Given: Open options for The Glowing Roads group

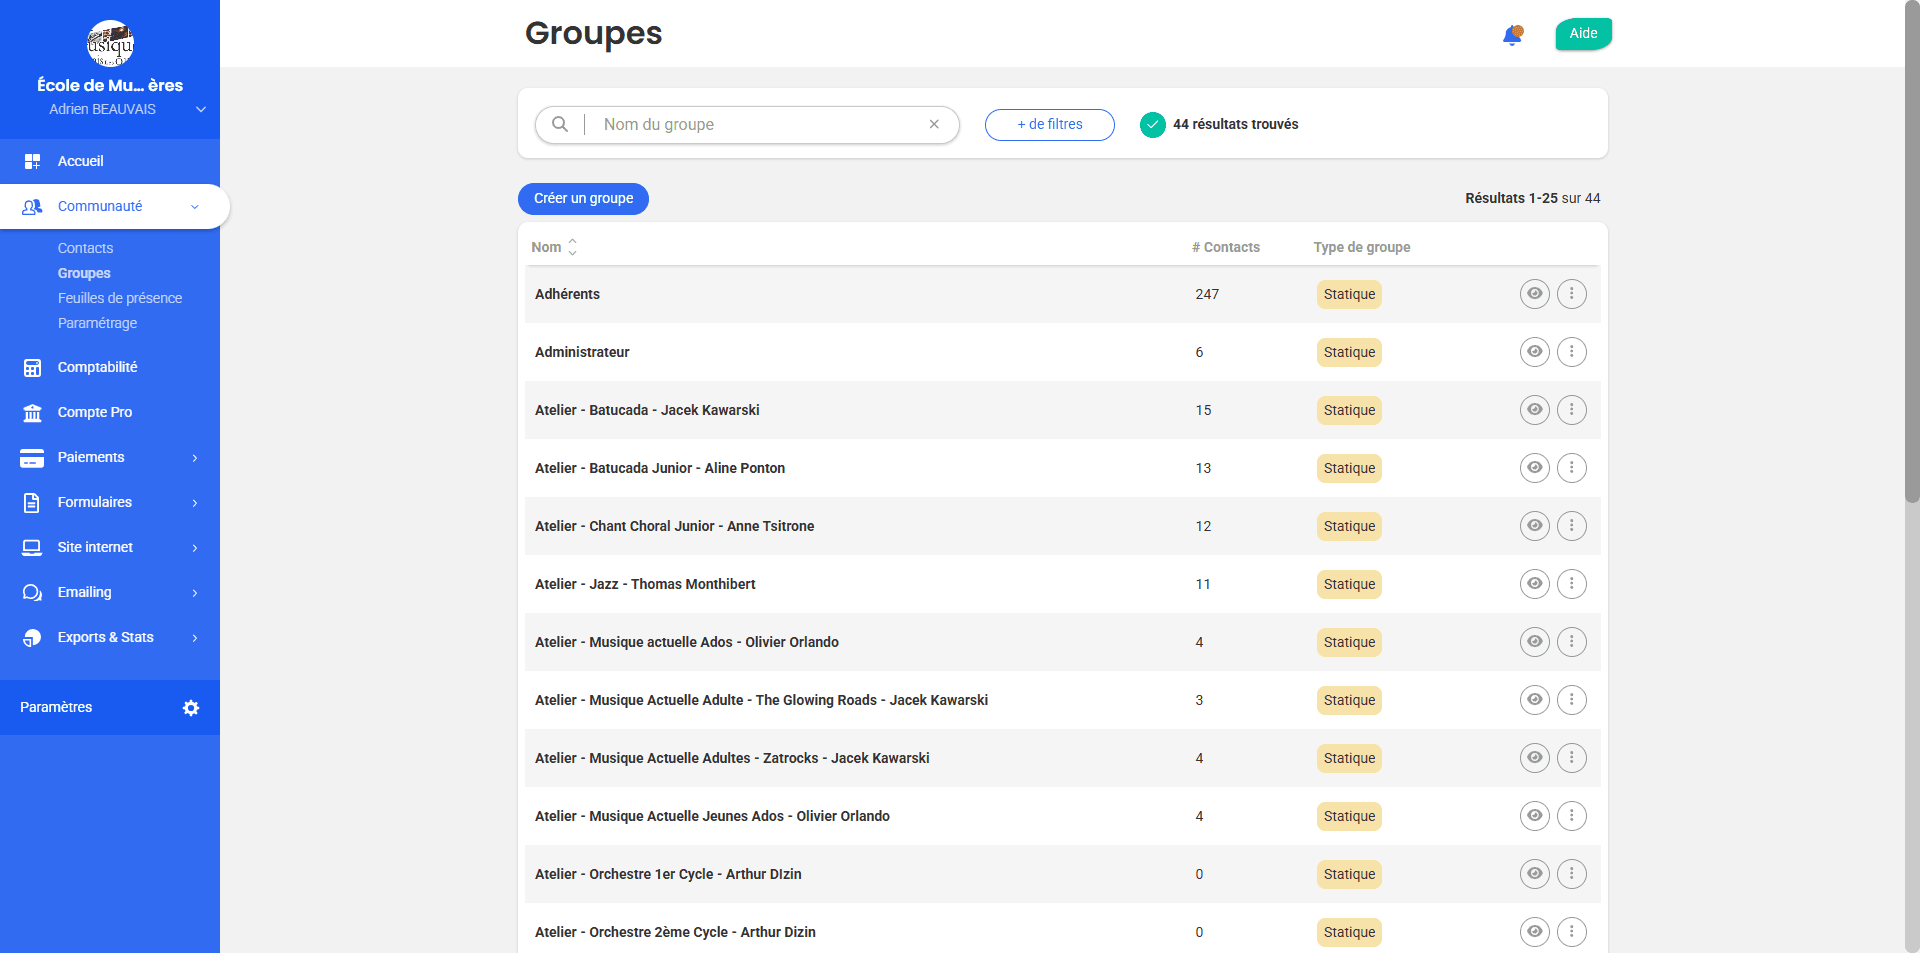Looking at the screenshot, I should click(x=1572, y=700).
